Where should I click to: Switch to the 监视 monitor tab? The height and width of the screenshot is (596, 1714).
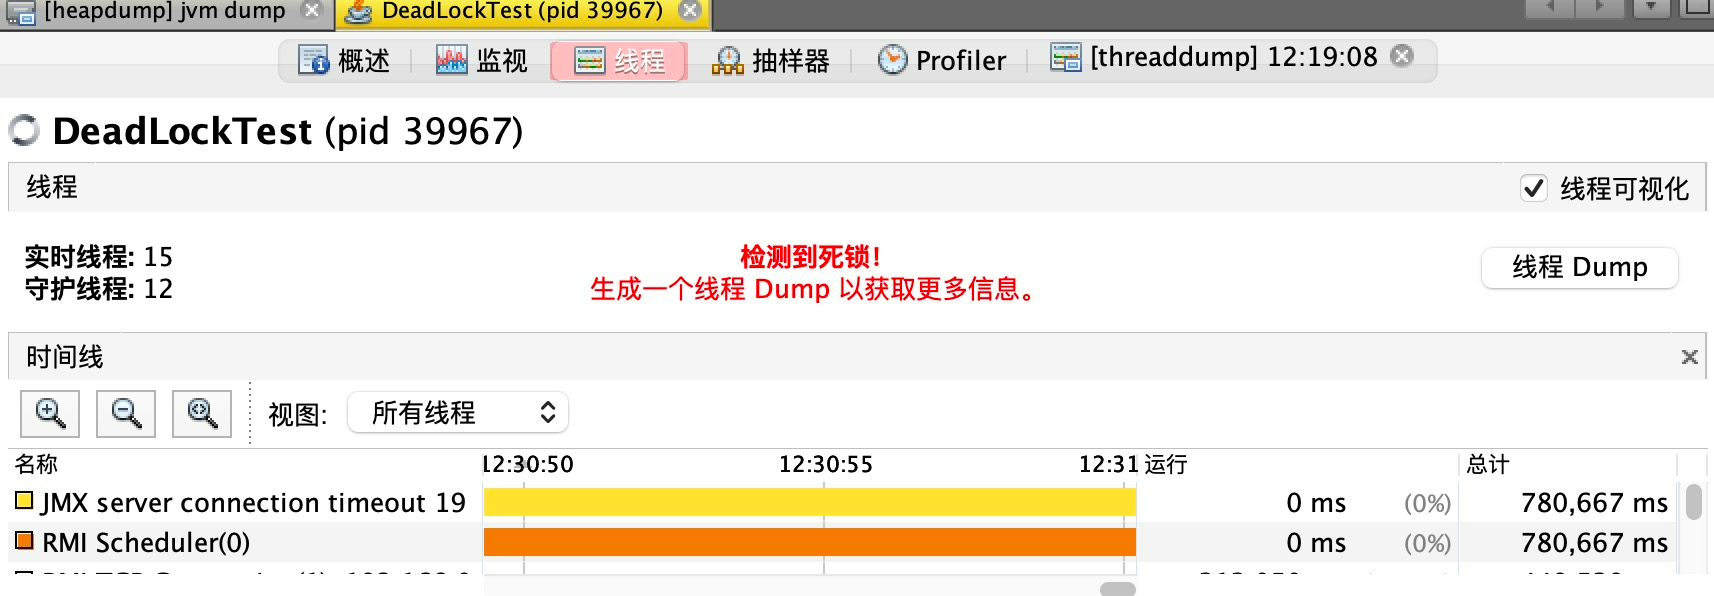tap(482, 61)
